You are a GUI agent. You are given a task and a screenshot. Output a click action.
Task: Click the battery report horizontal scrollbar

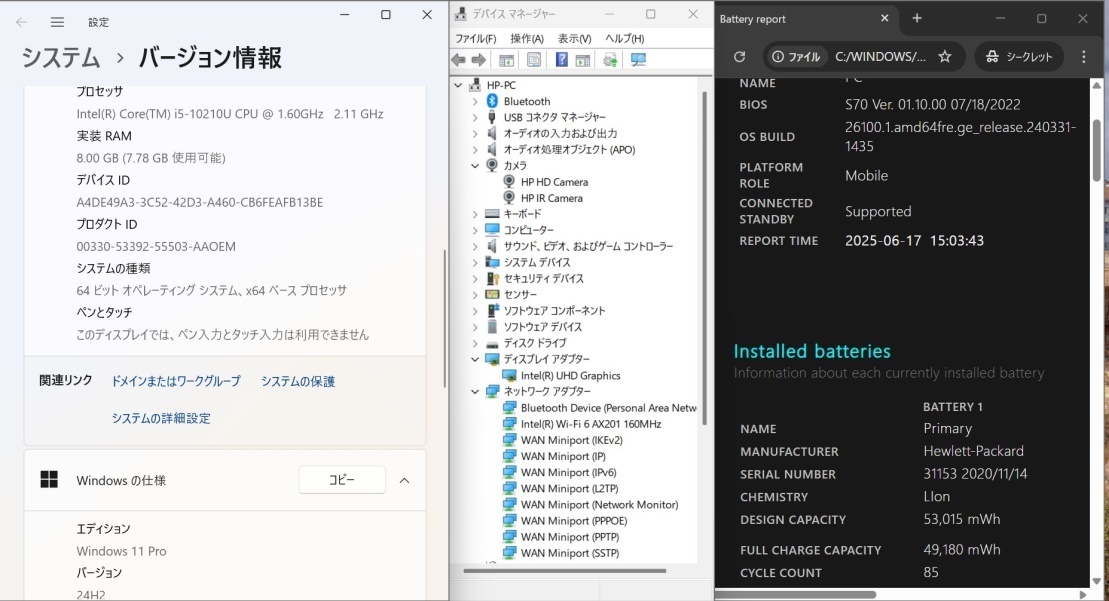796,595
